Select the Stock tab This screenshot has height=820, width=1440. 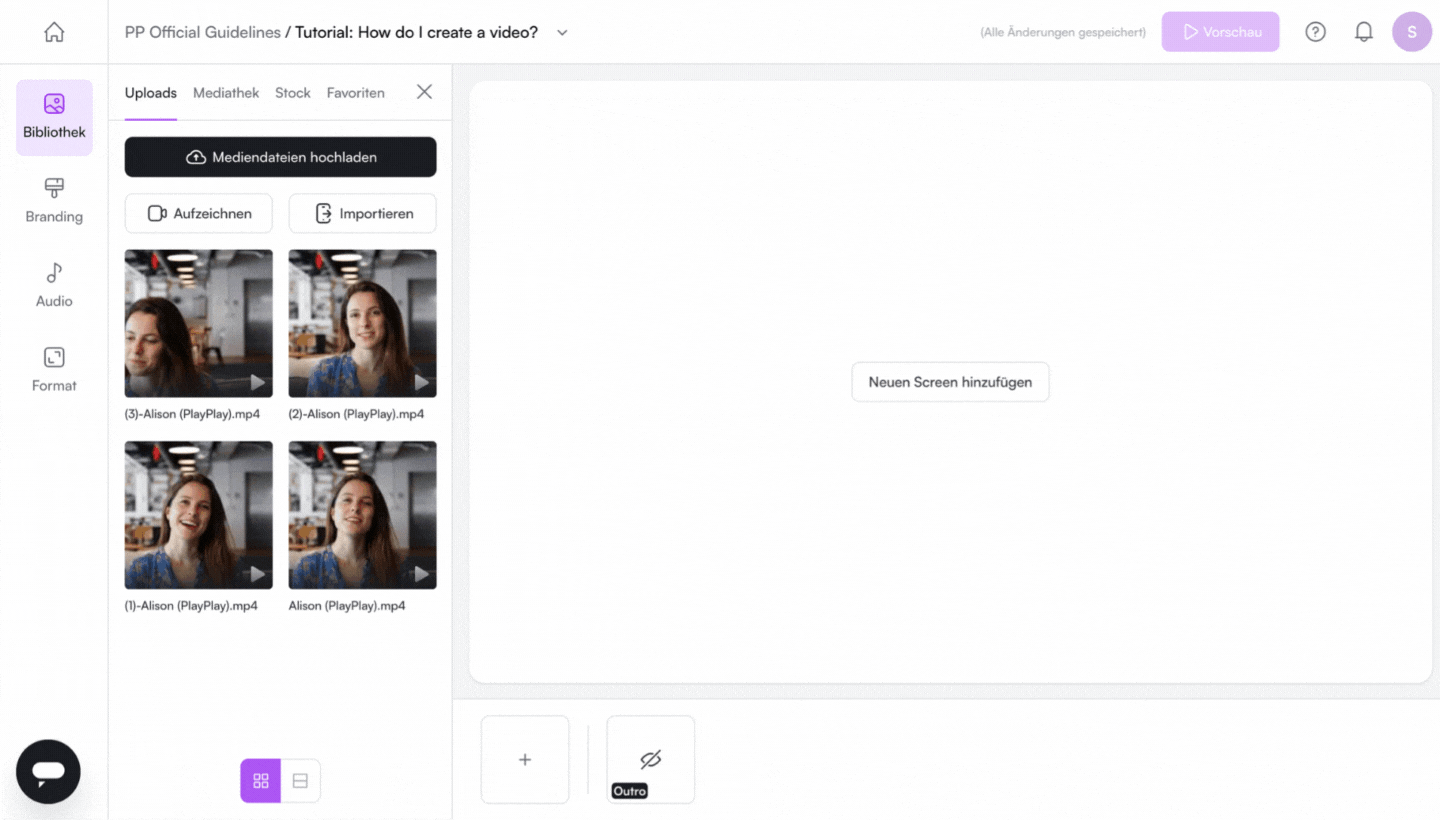[293, 93]
